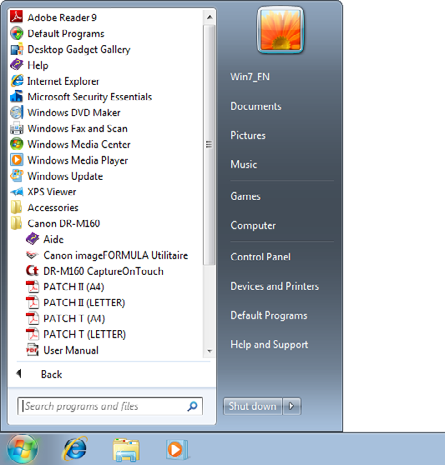Select the 'Windows Fax and Scan' label
Image resolution: width=445 pixels, height=465 pixels.
[x=77, y=128]
